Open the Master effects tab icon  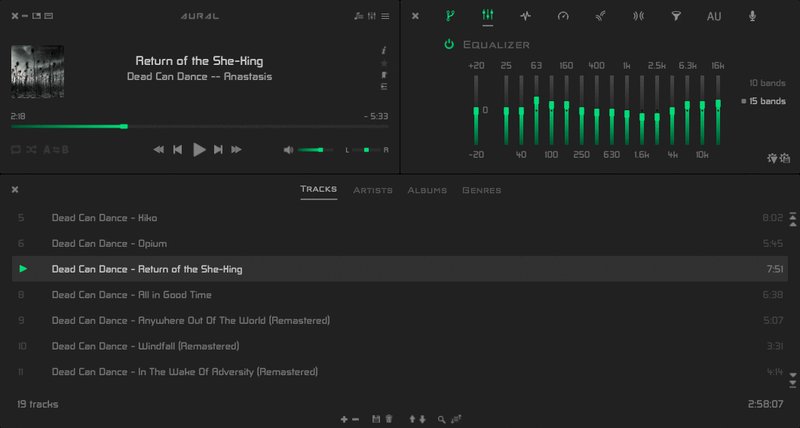pyautogui.click(x=450, y=16)
